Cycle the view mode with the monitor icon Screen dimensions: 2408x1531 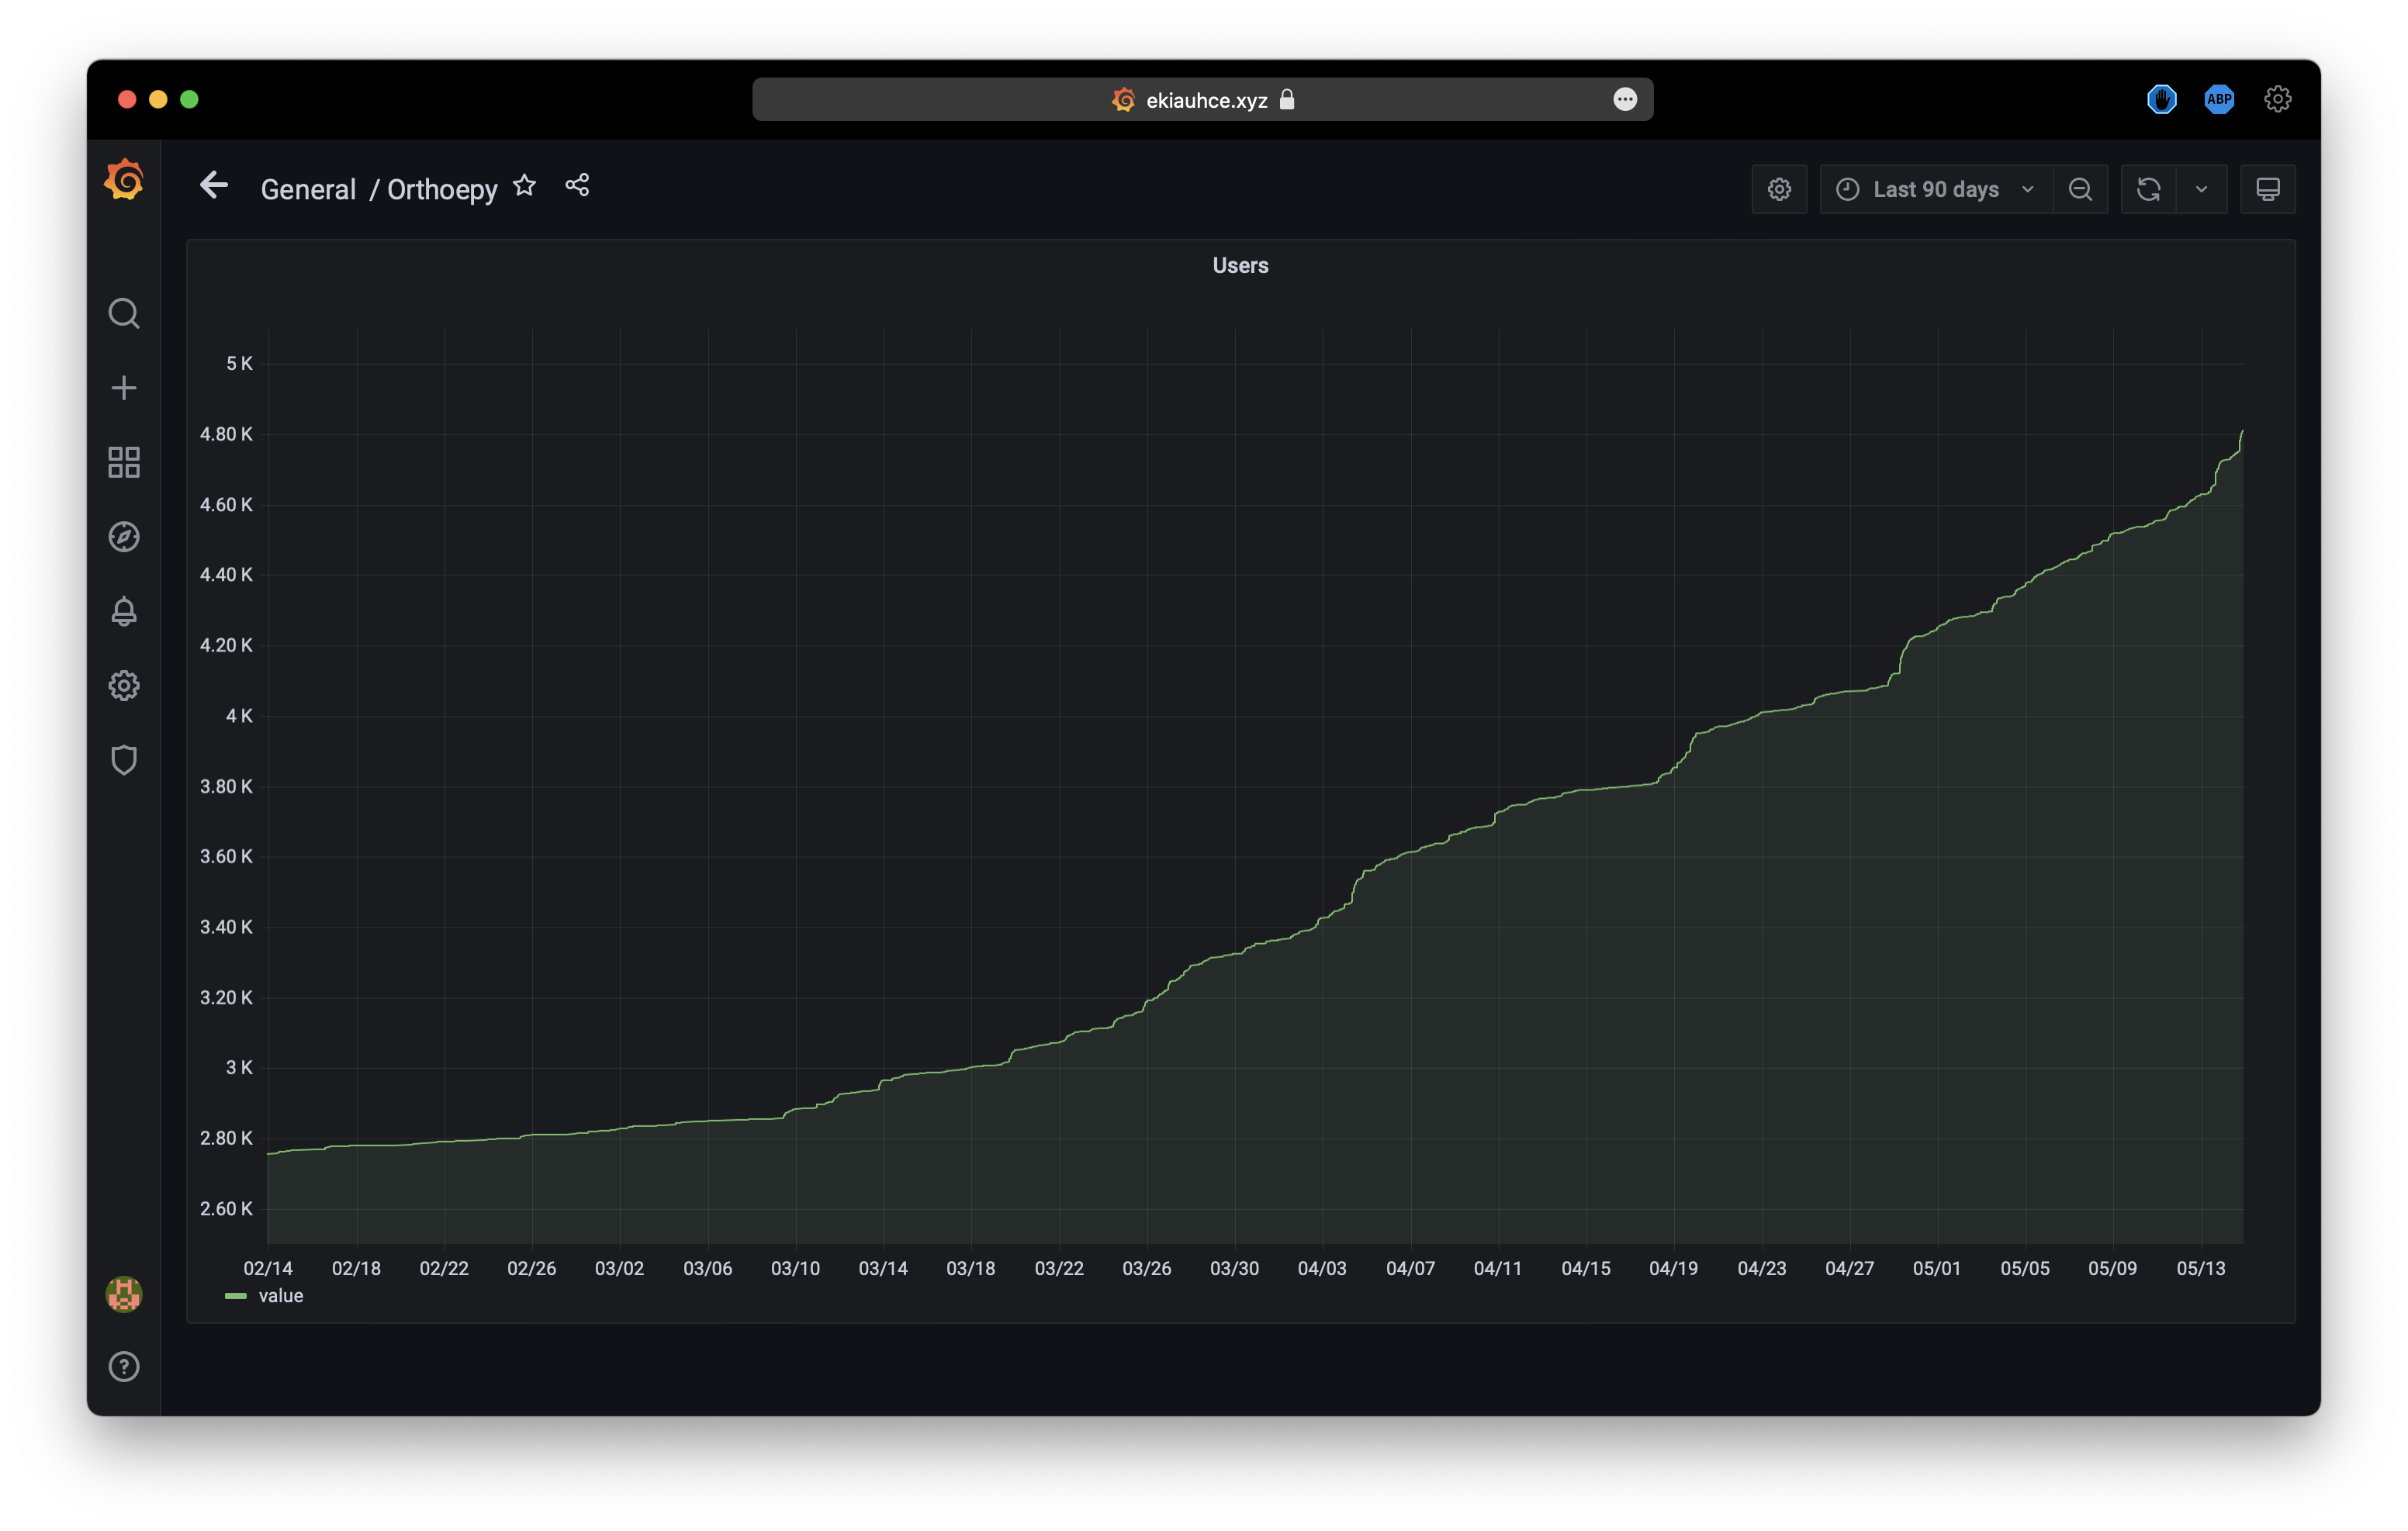click(2267, 189)
